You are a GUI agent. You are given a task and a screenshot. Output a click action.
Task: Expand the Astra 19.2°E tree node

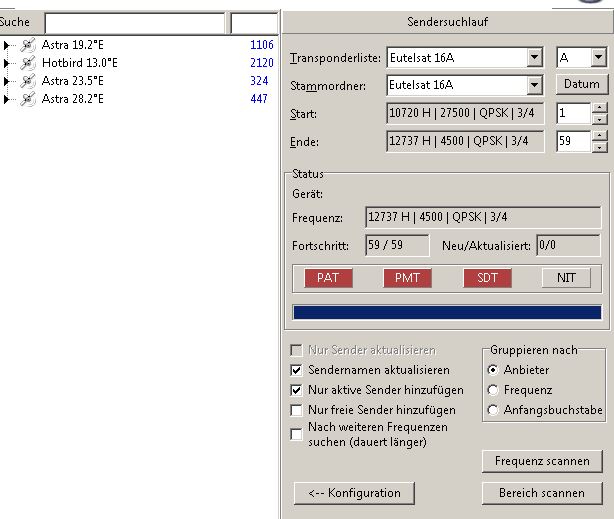(x=7, y=45)
